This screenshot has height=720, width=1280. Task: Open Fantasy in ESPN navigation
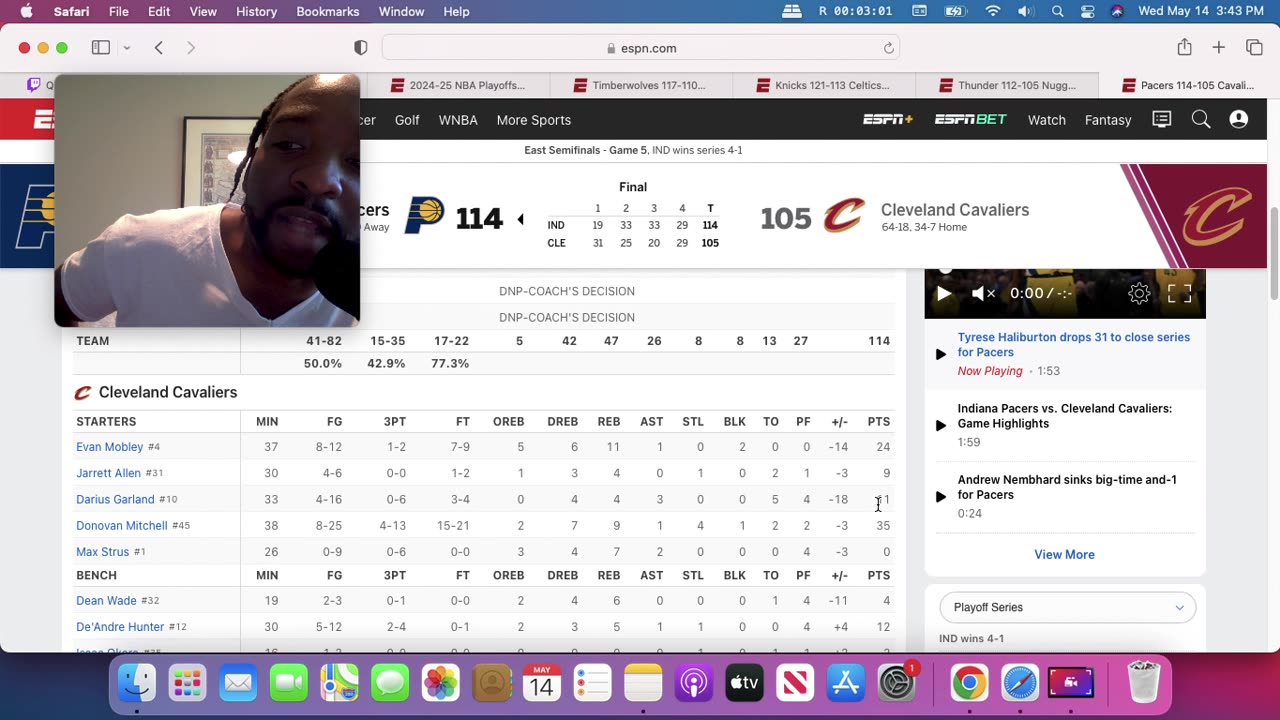[x=1108, y=120]
